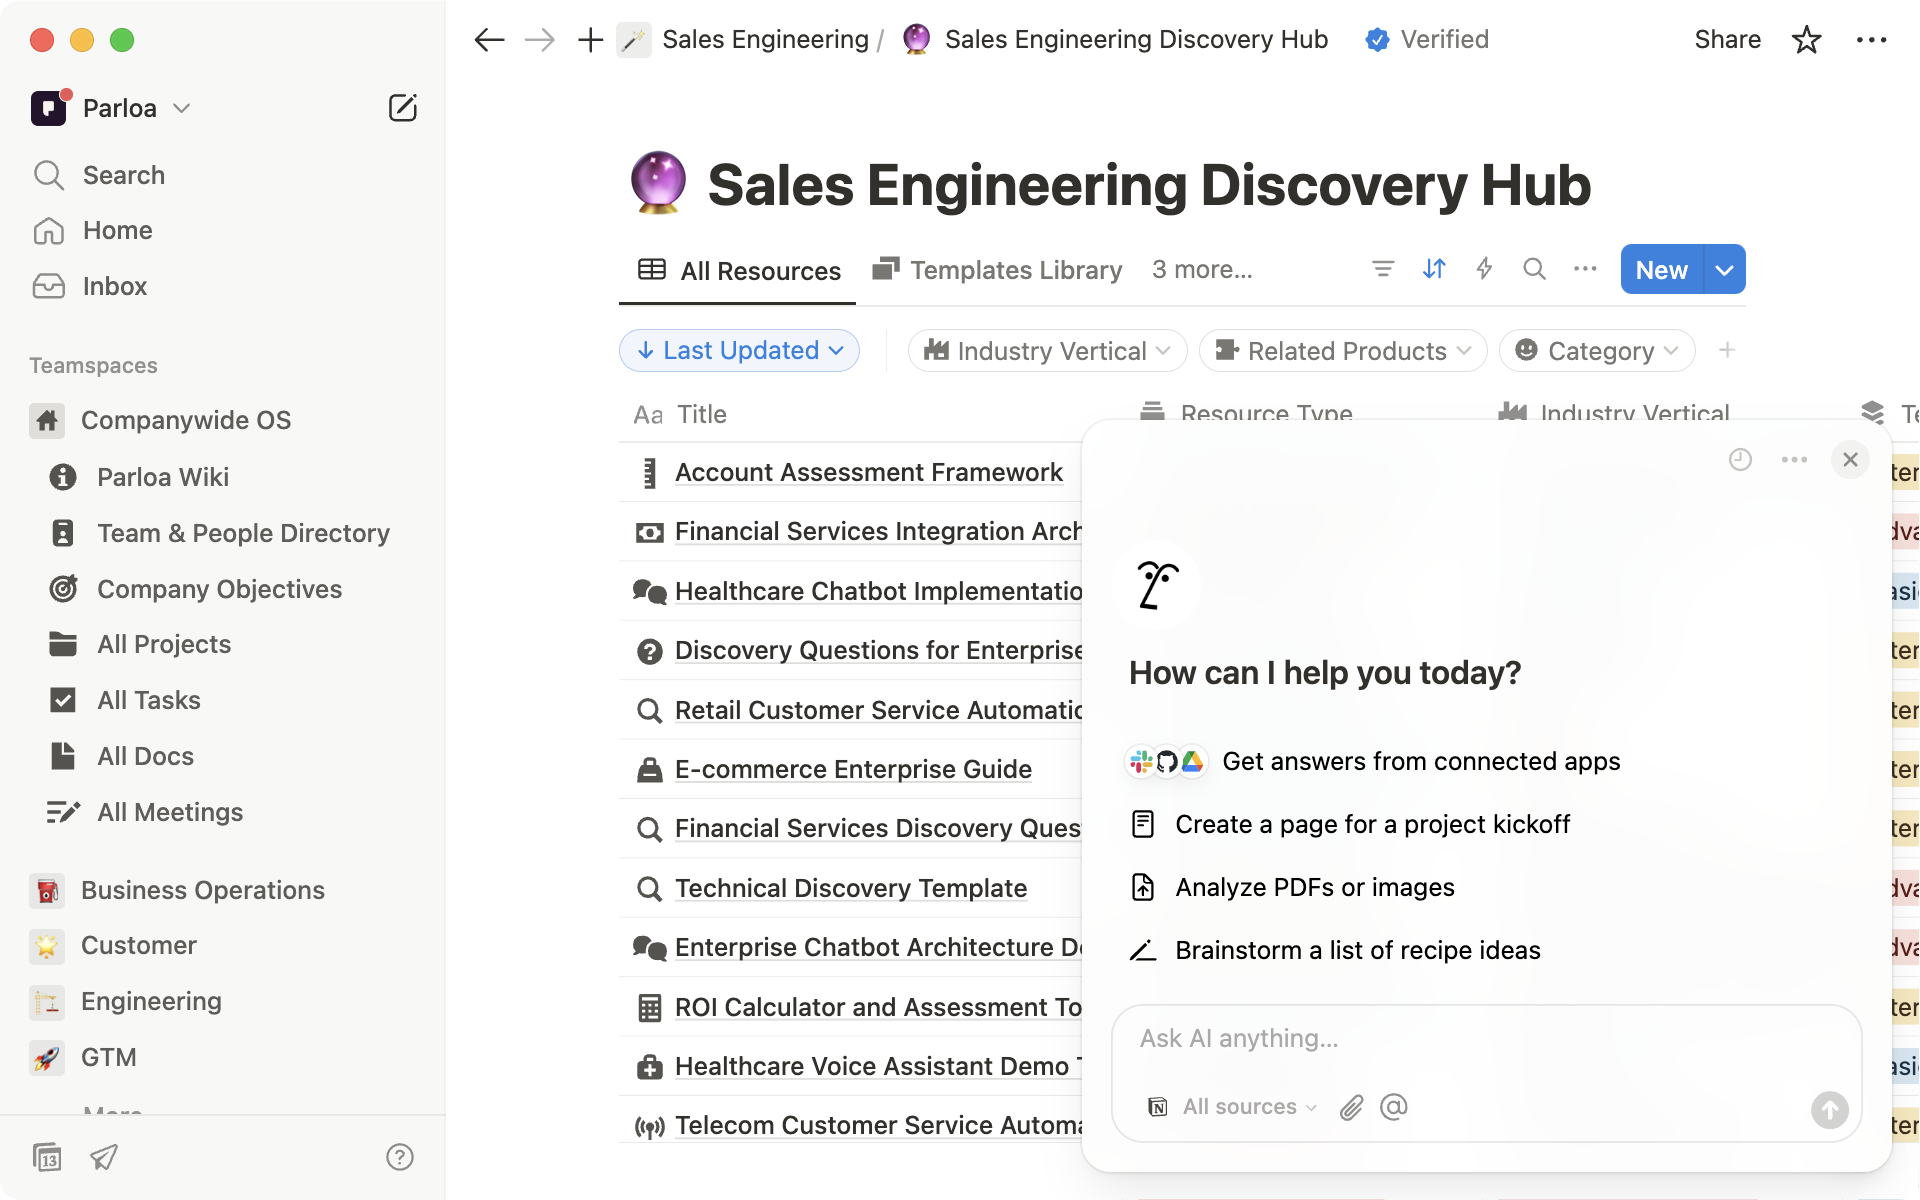1920x1200 pixels.
Task: Click the sort arrows icon
Action: [1434, 269]
